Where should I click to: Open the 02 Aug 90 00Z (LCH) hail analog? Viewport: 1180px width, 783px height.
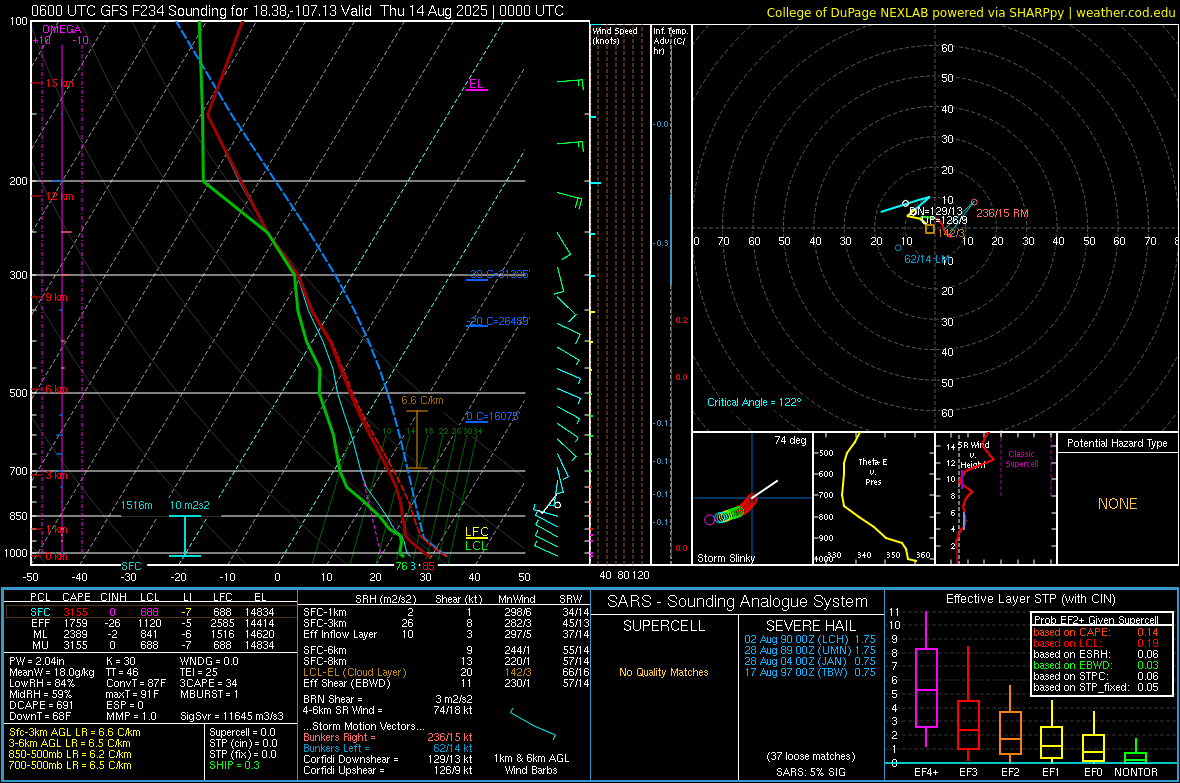point(810,639)
